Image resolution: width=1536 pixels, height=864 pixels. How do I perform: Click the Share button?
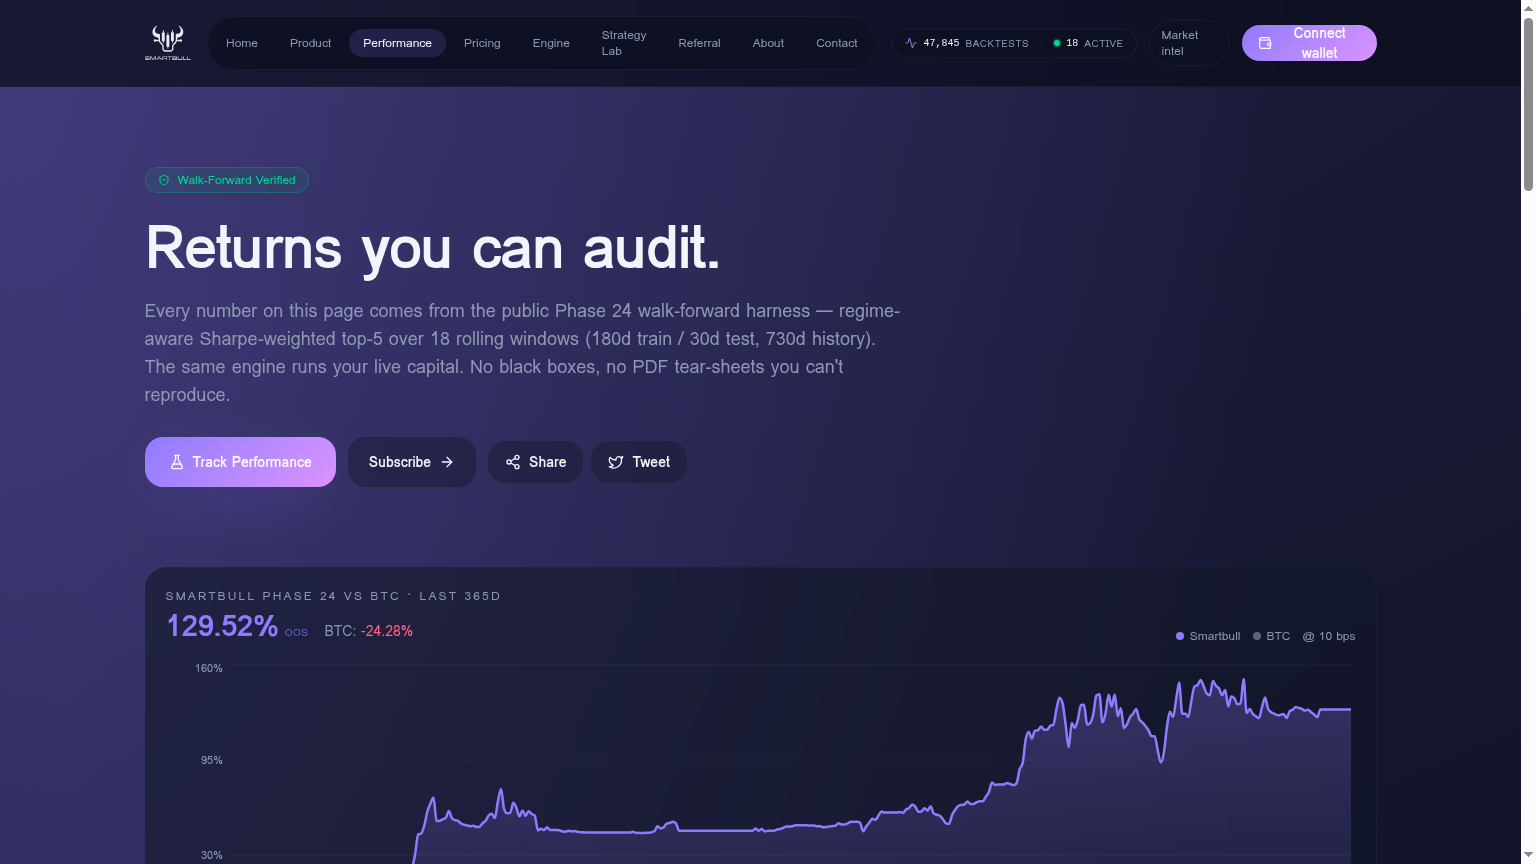pos(535,462)
